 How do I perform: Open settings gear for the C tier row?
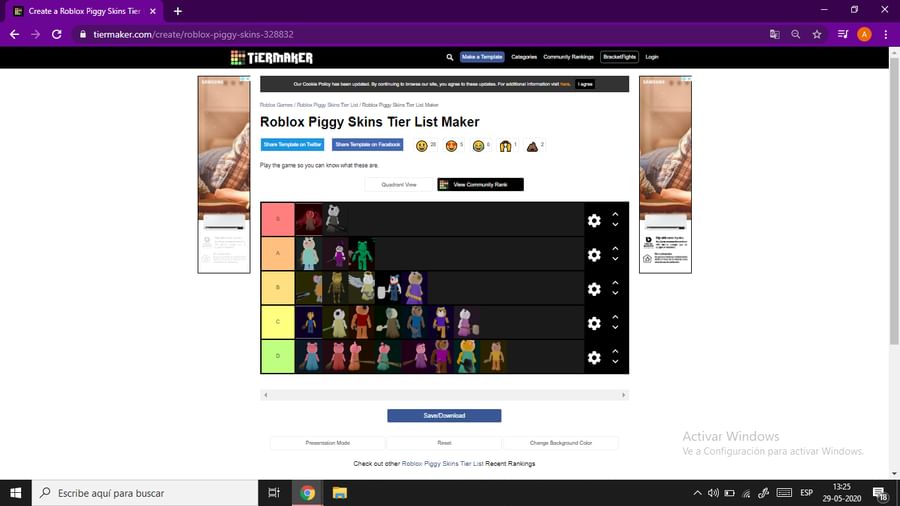[x=594, y=324]
